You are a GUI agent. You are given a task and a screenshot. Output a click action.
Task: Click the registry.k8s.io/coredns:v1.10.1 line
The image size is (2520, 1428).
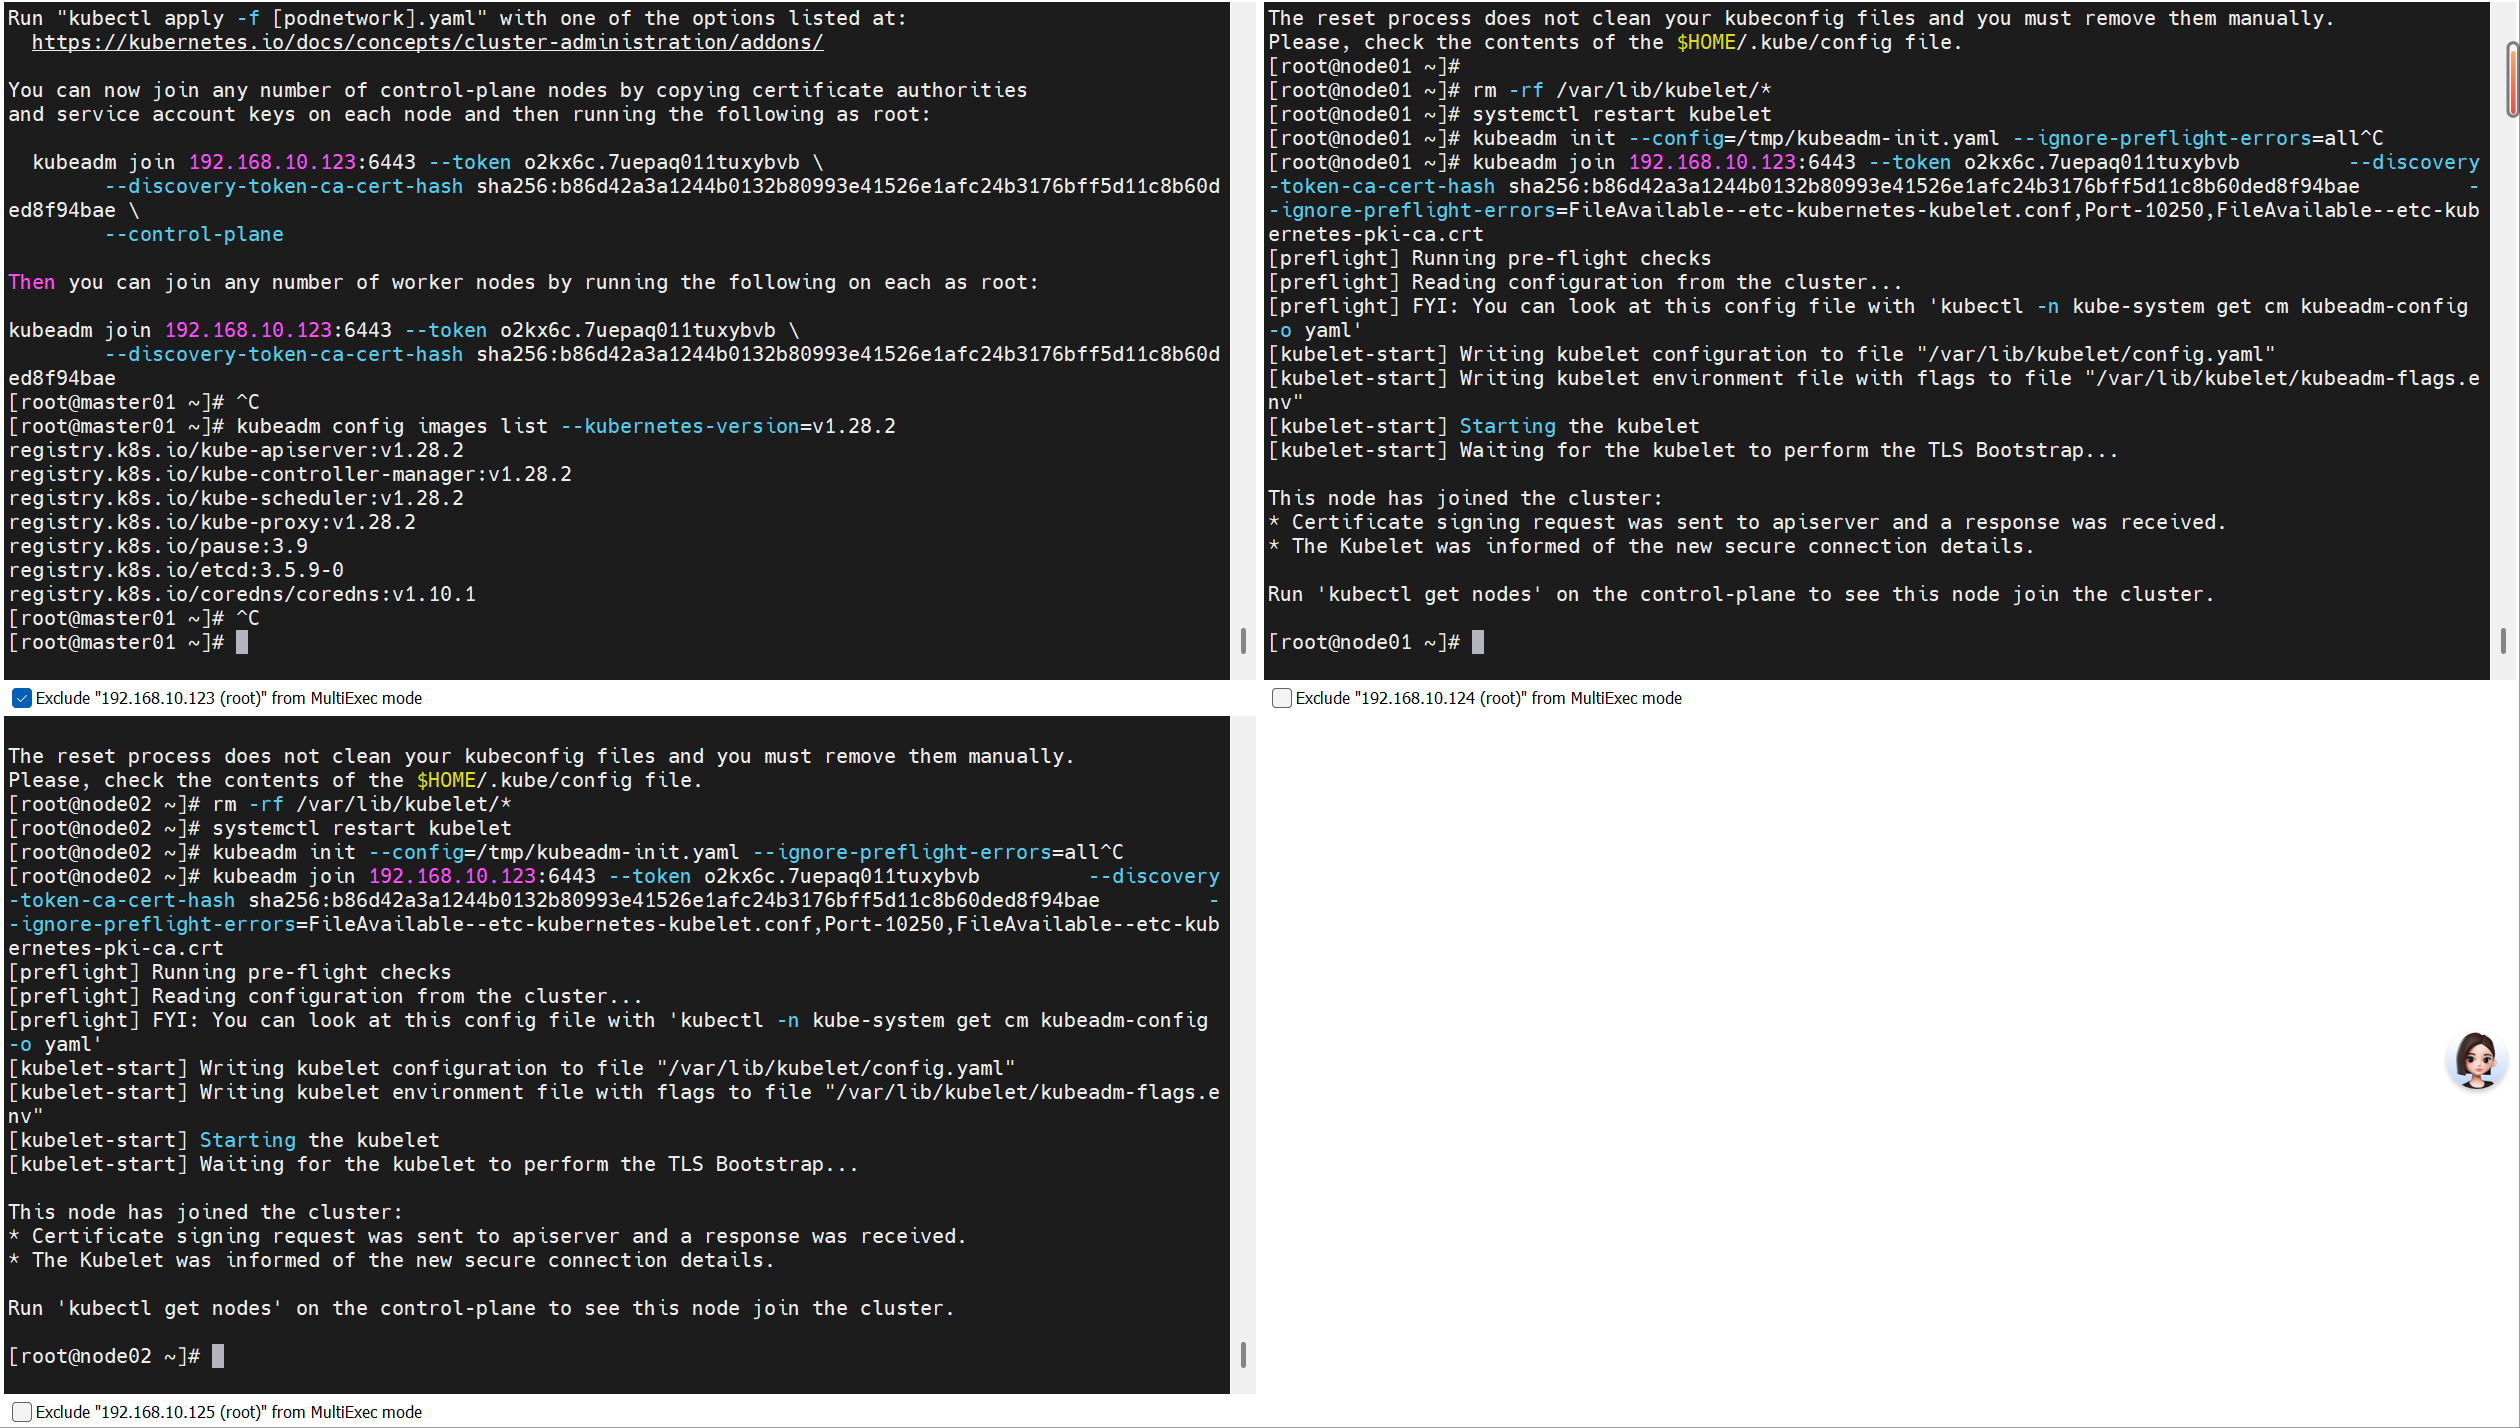tap(242, 594)
